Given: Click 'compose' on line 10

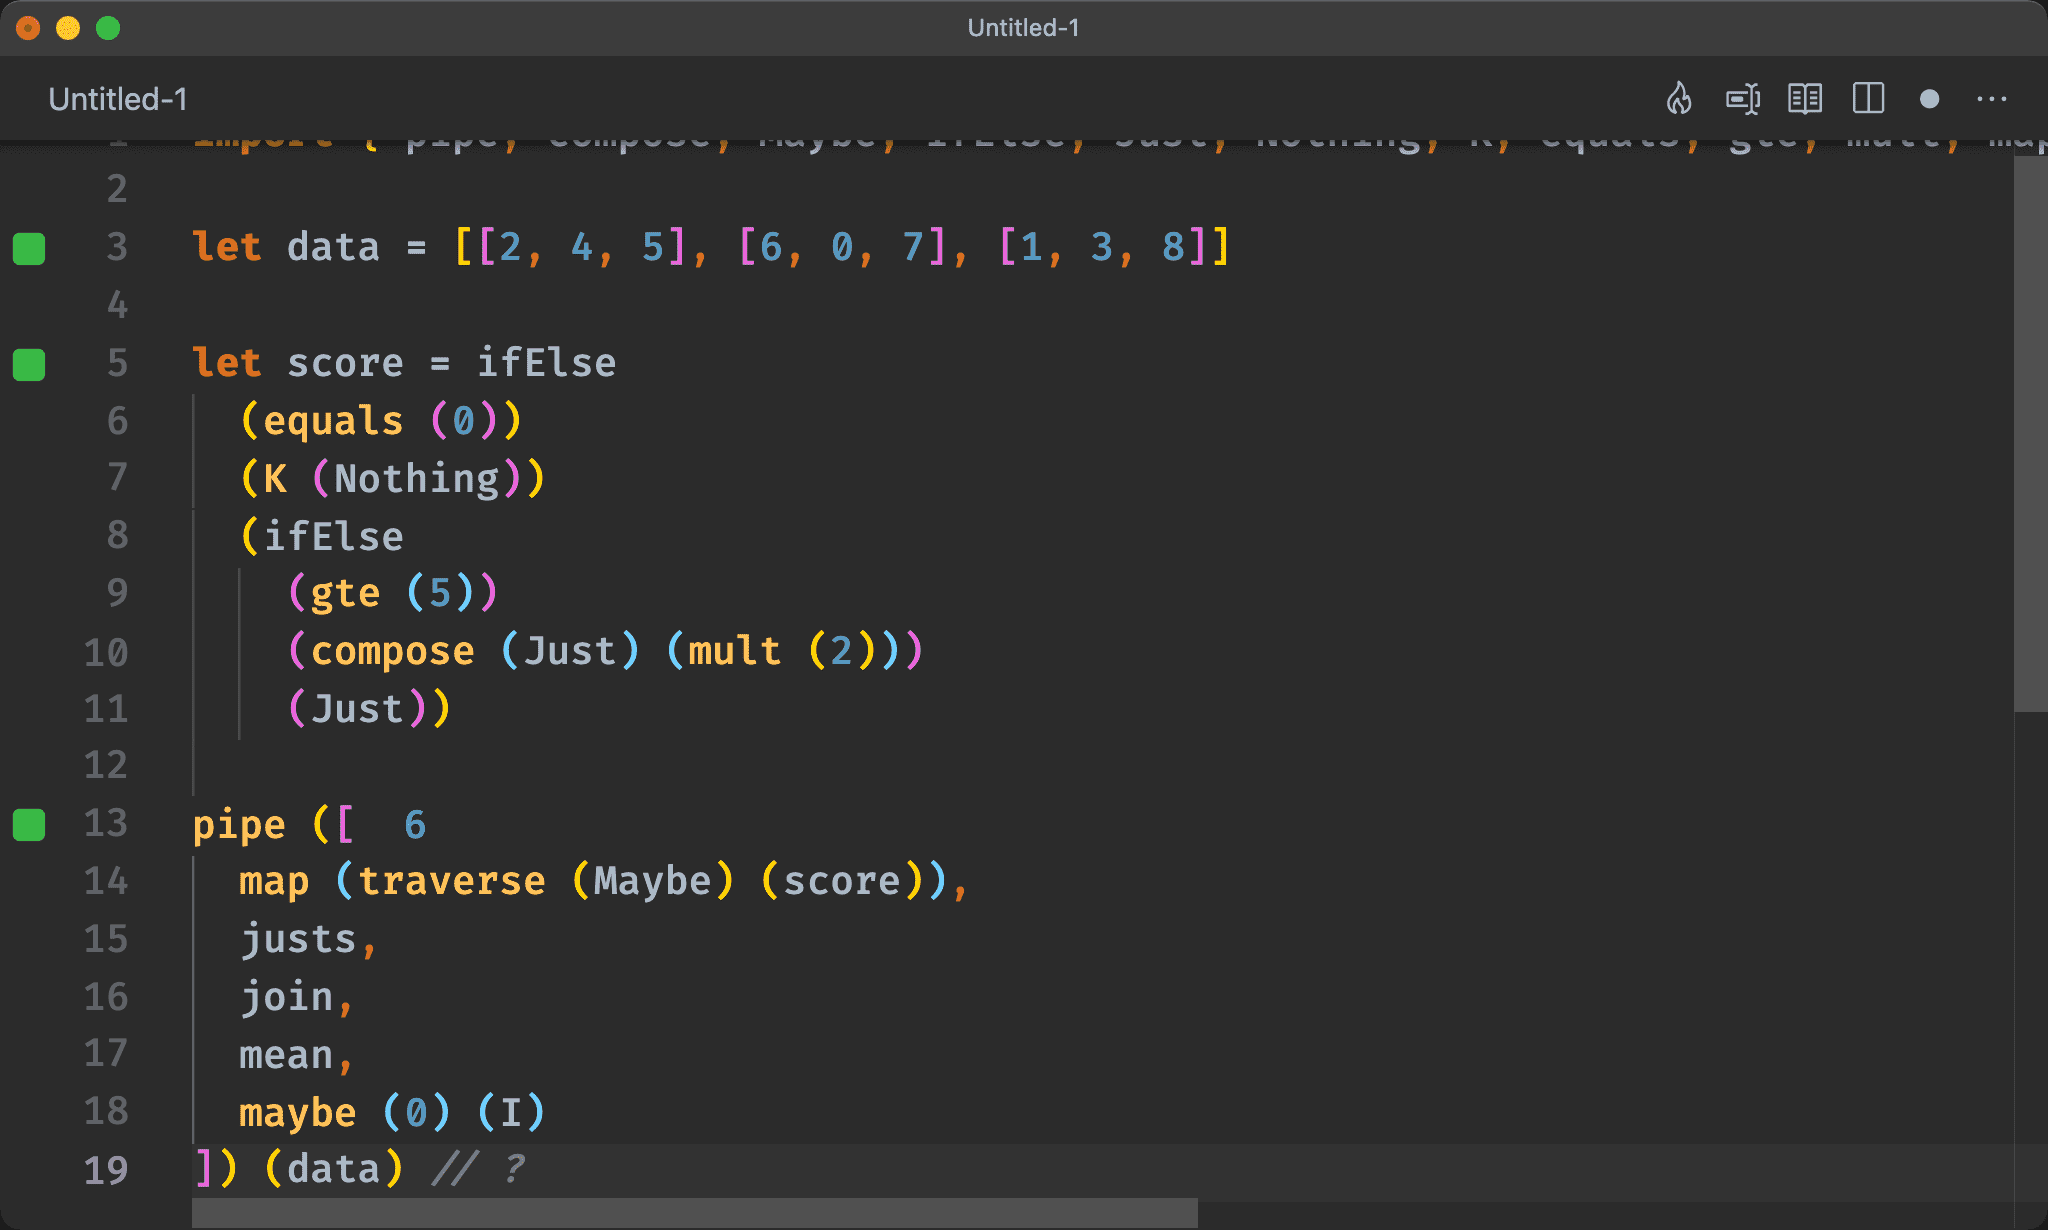Looking at the screenshot, I should coord(392,651).
